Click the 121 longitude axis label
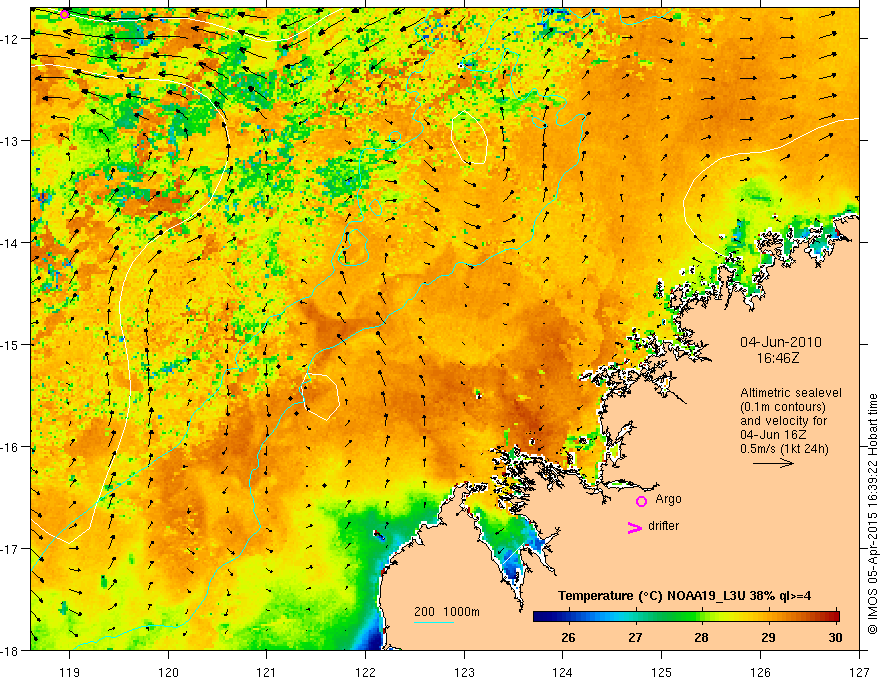The width and height of the screenshot is (880, 680). pyautogui.click(x=266, y=672)
